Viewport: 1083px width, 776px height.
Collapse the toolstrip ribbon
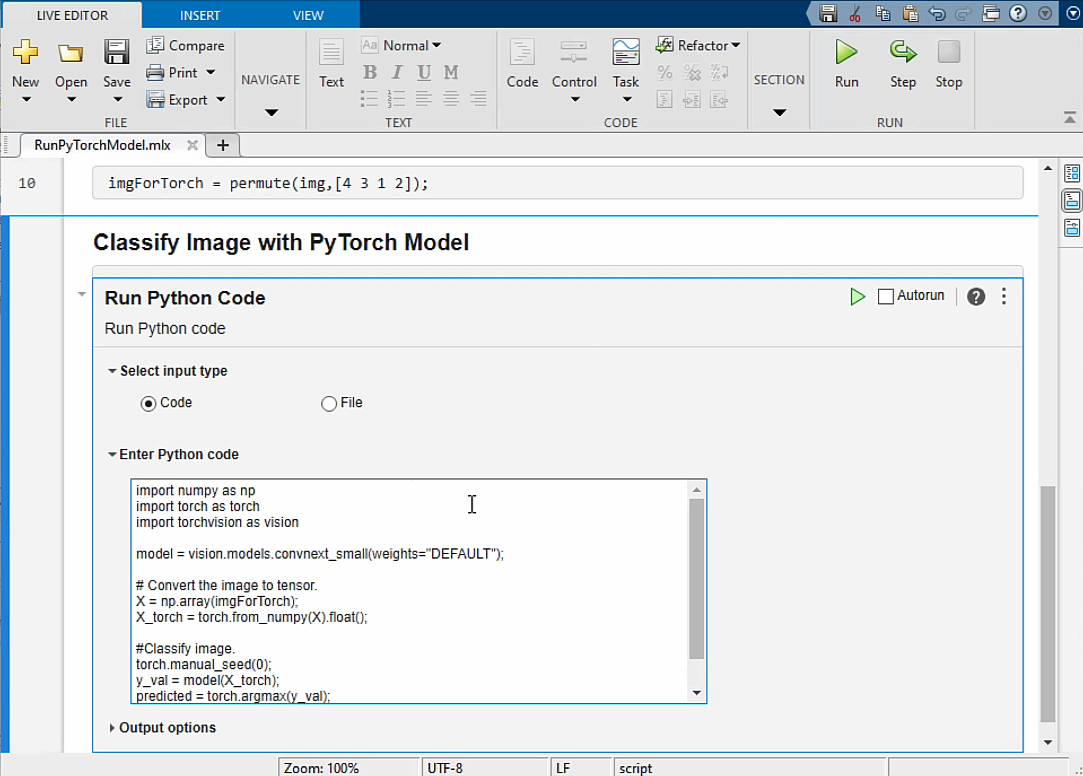click(x=1070, y=118)
